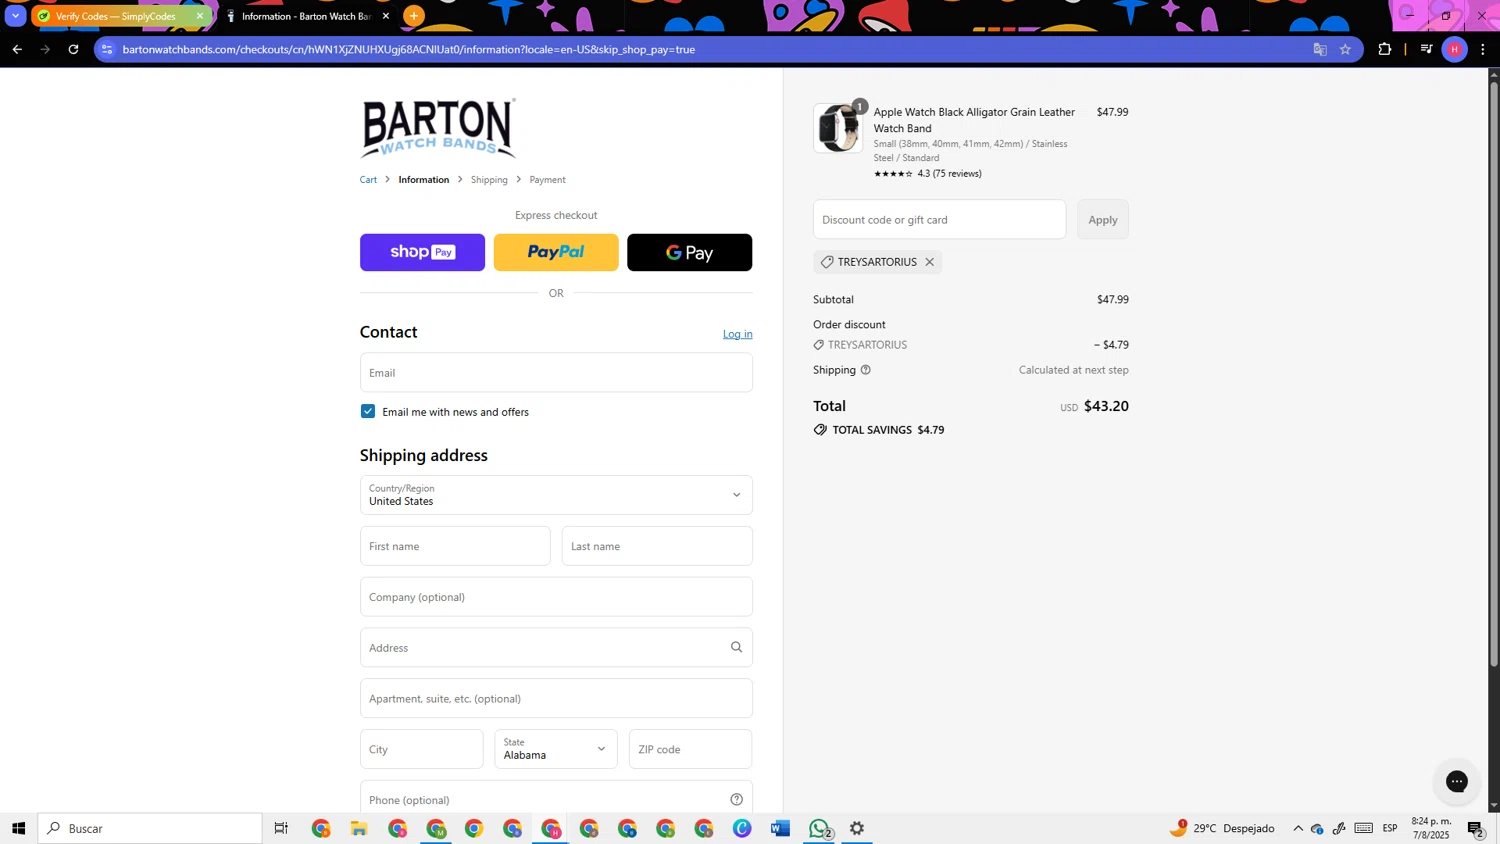Open the media control icon in toolbar
This screenshot has width=1500, height=844.
(x=1426, y=49)
